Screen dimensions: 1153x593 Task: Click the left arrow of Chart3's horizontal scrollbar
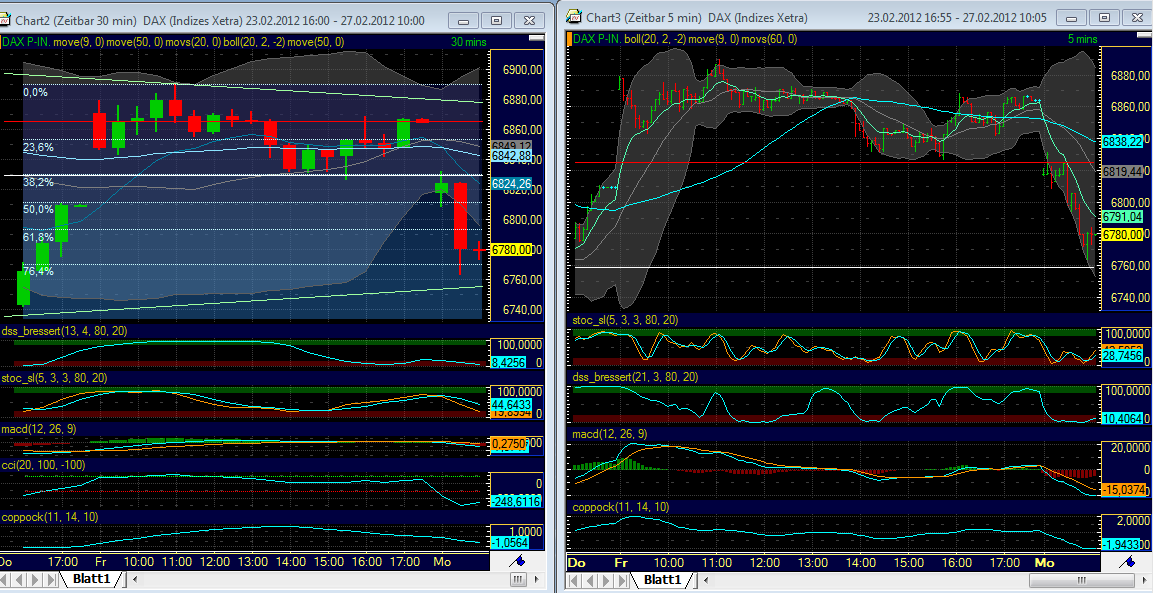[704, 579]
